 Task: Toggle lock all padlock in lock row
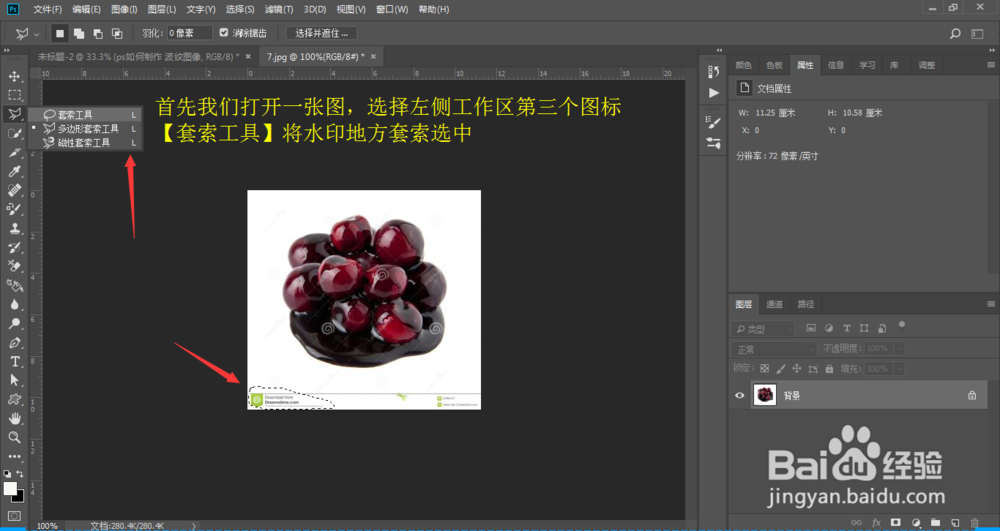(829, 368)
